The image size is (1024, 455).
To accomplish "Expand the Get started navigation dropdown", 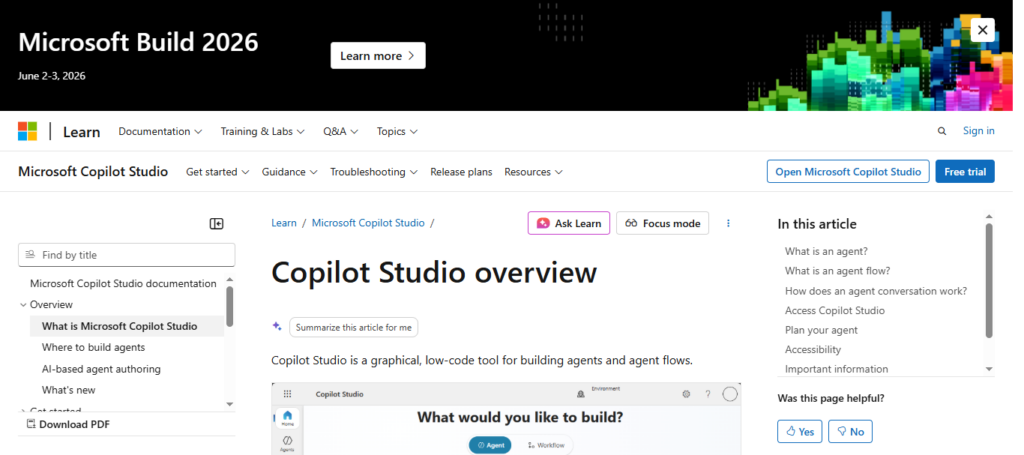I will (217, 172).
